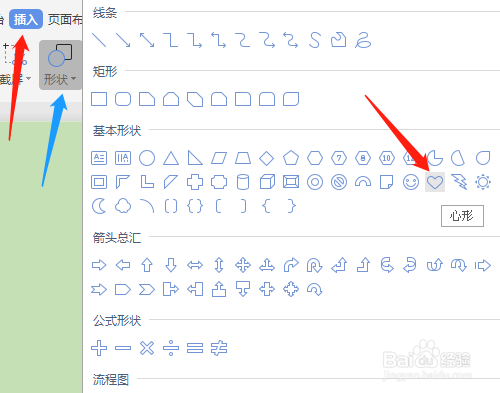Image resolution: width=500 pixels, height=393 pixels.
Task: Select the right triangle shape
Action: pos(195,158)
